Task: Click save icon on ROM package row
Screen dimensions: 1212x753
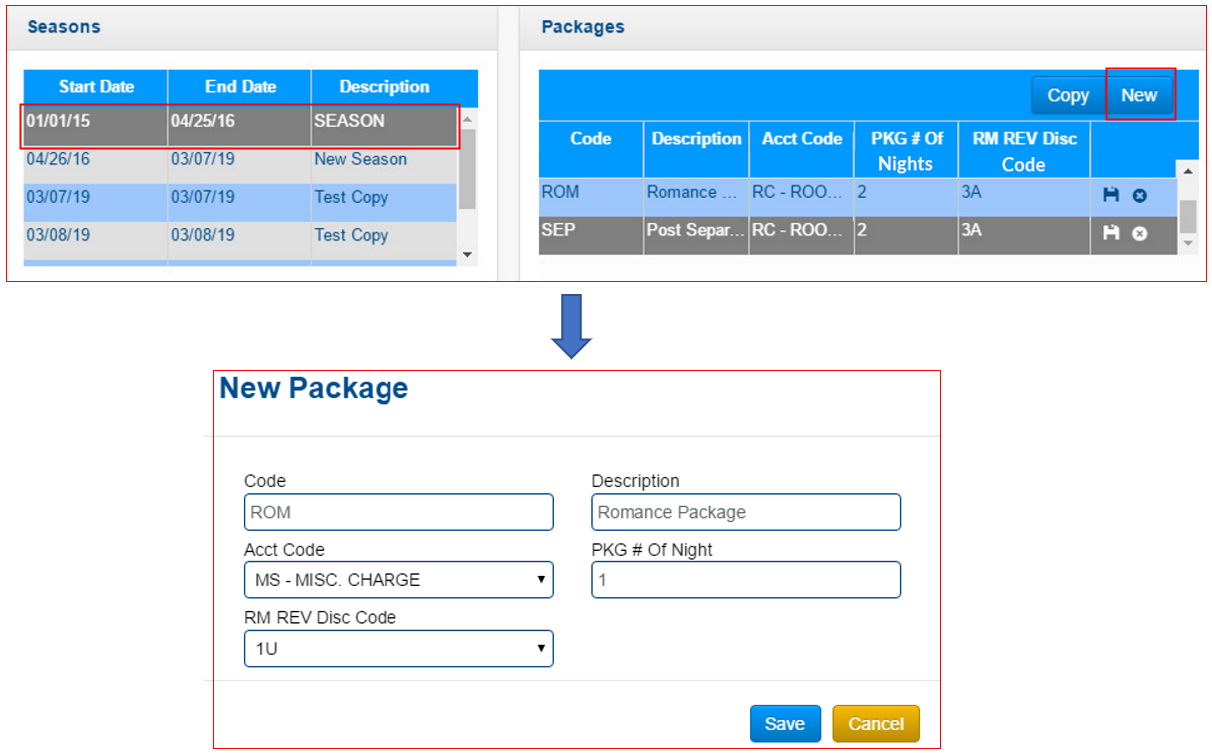Action: tap(1110, 195)
